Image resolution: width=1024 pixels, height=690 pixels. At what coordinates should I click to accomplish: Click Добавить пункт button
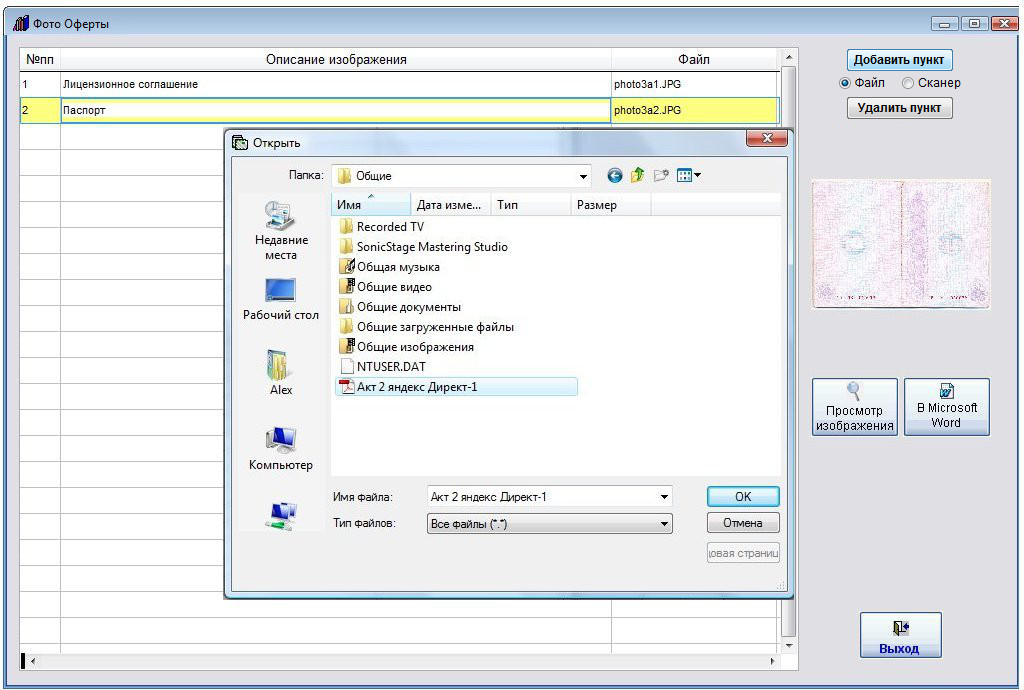tap(899, 59)
